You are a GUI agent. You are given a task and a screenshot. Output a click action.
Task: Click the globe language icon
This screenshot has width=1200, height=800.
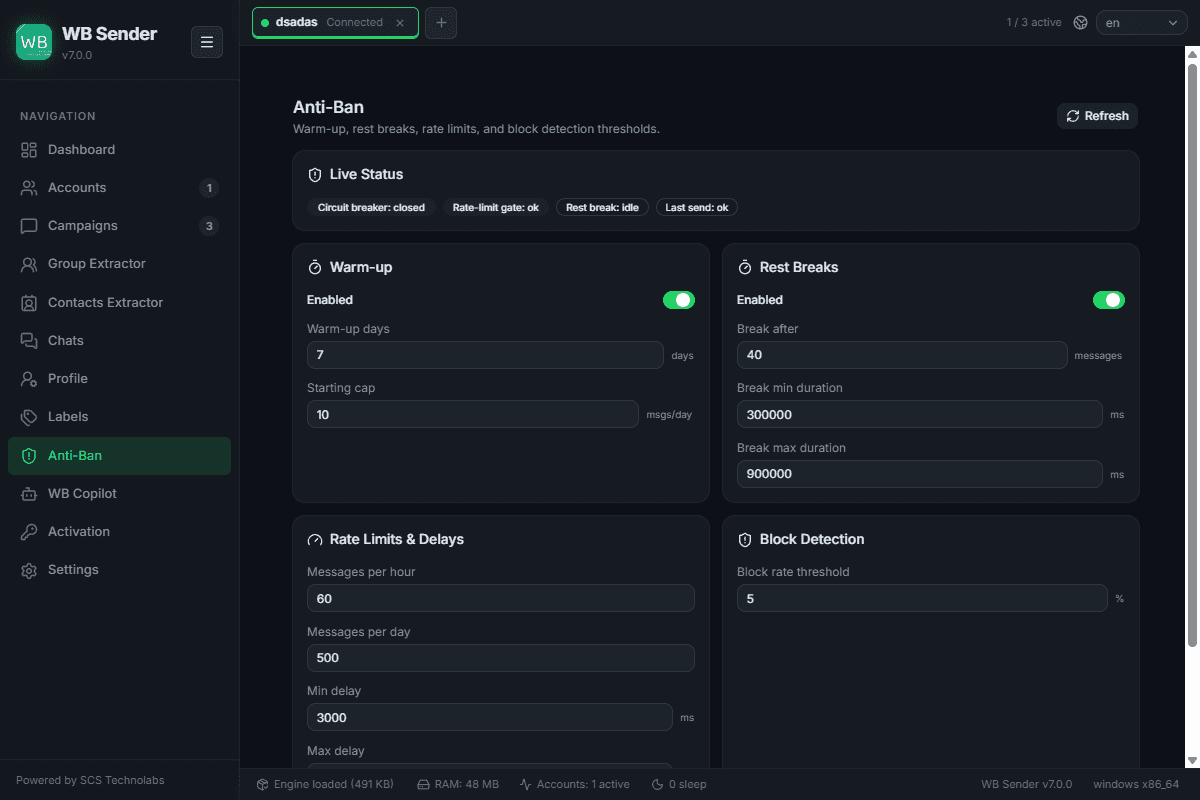click(1080, 22)
